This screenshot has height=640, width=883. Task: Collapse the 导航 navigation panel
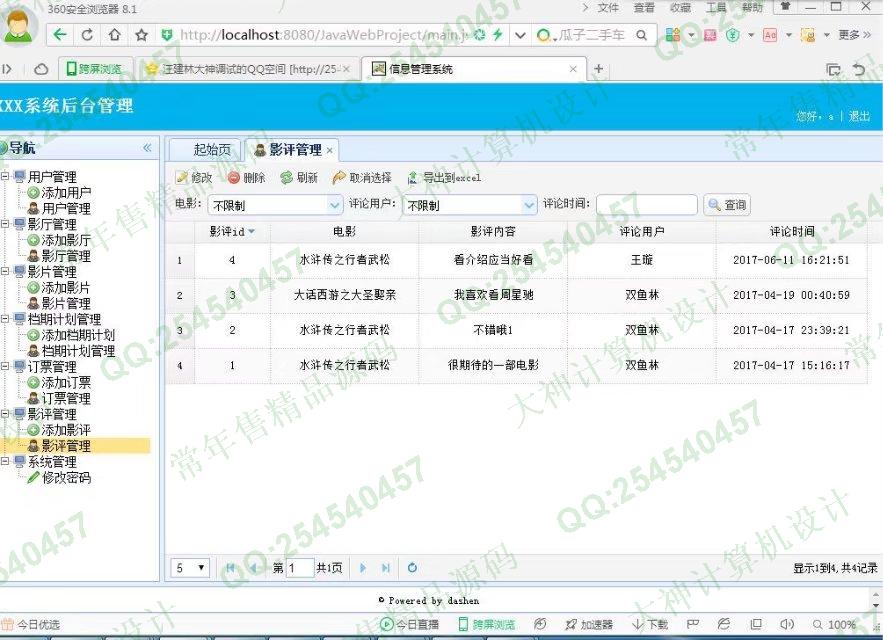147,148
